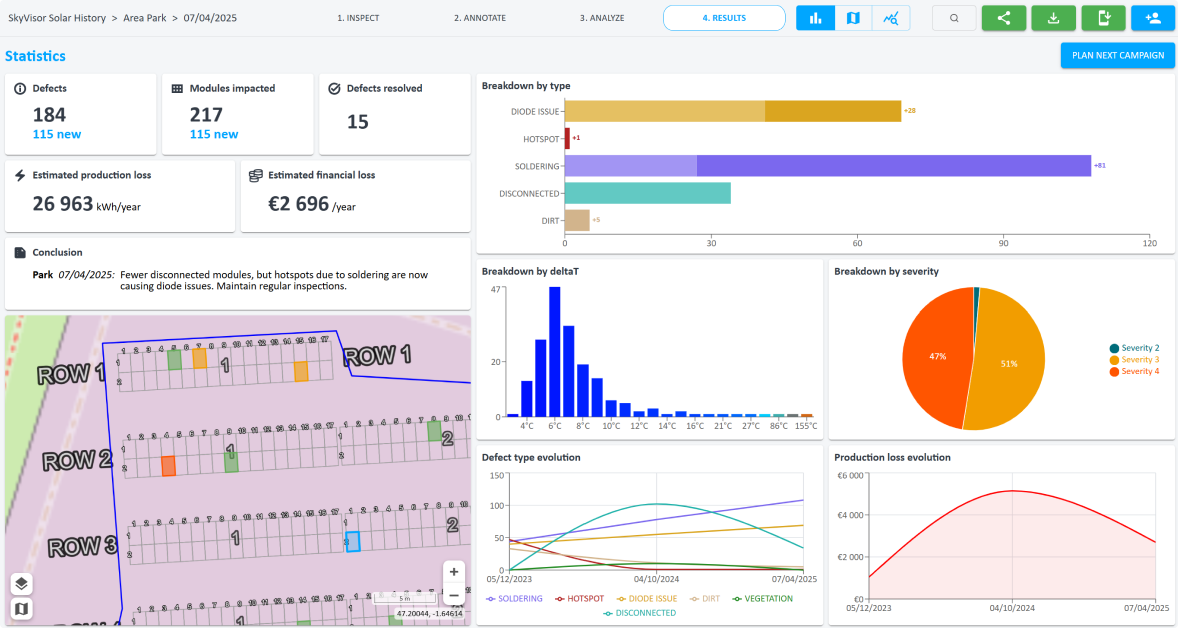The width and height of the screenshot is (1178, 628).
Task: Open the bar chart statistics view
Action: click(815, 18)
